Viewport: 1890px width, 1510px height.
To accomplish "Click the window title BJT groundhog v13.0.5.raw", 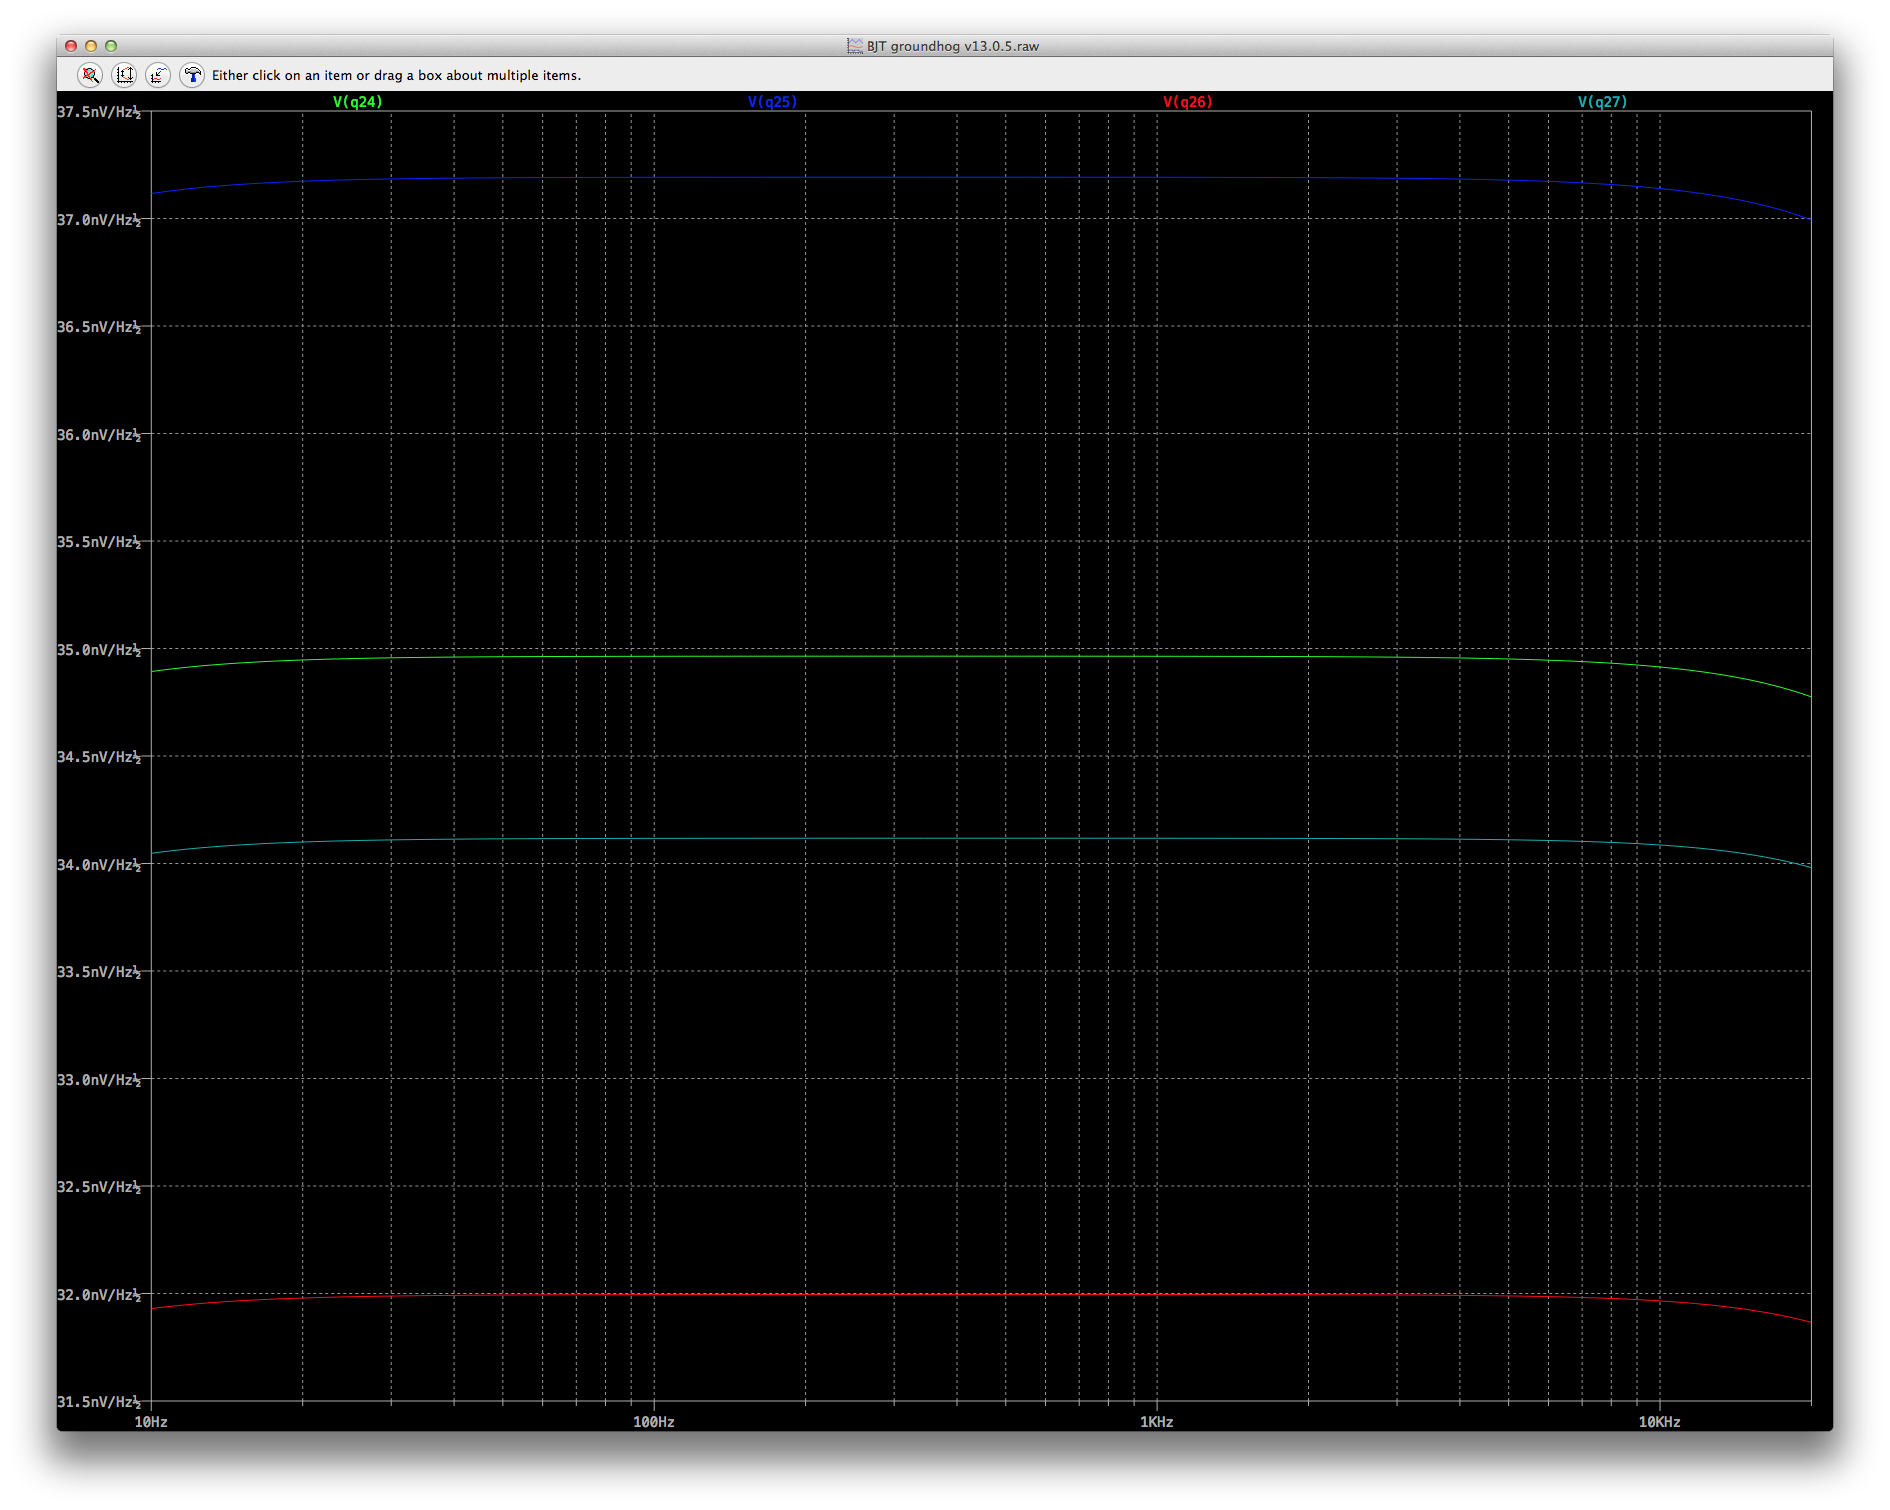I will (x=953, y=46).
